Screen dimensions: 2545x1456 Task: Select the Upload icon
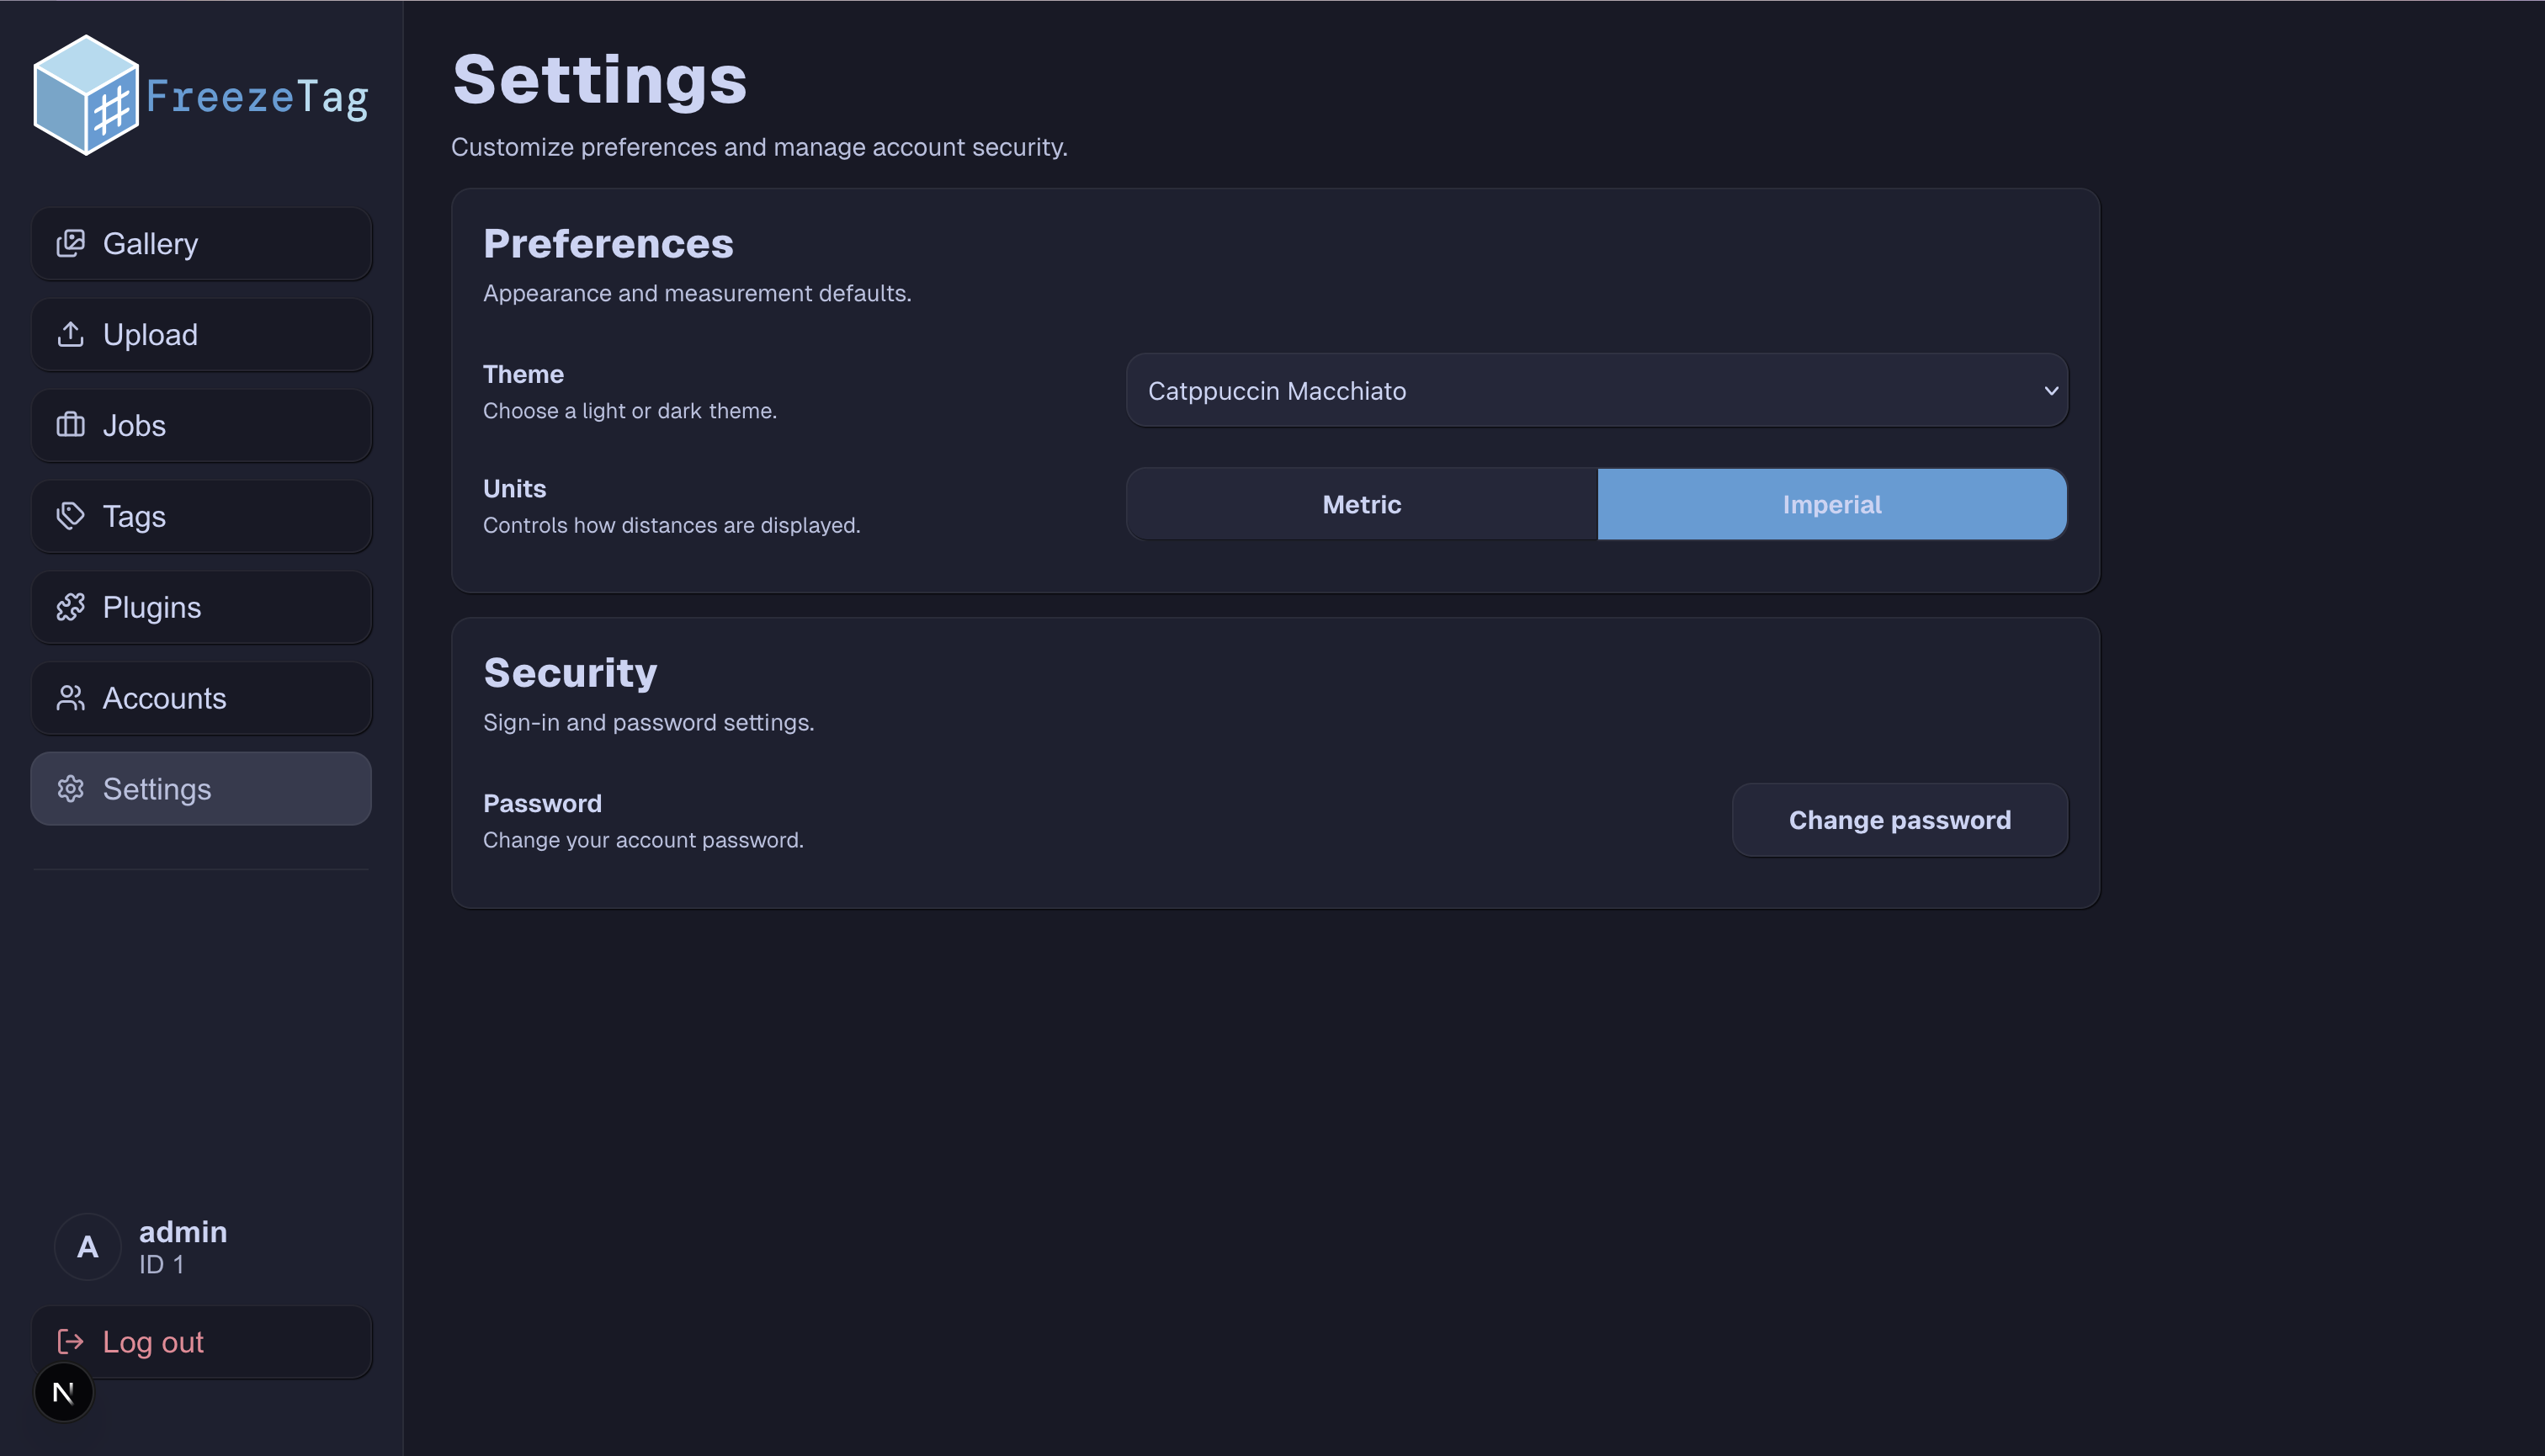71,334
